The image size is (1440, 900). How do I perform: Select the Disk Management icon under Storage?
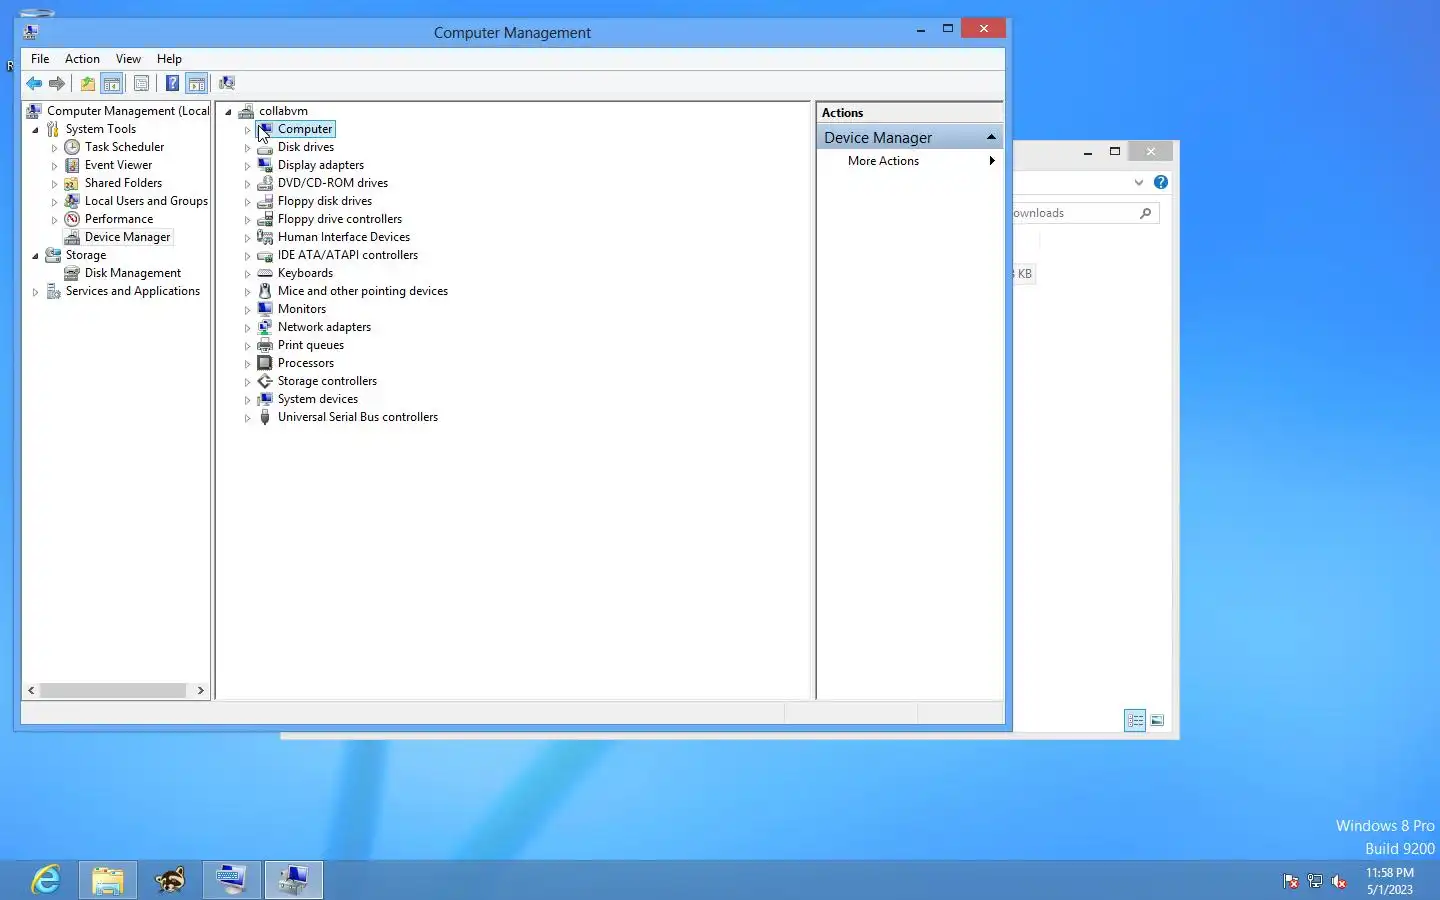pos(72,273)
